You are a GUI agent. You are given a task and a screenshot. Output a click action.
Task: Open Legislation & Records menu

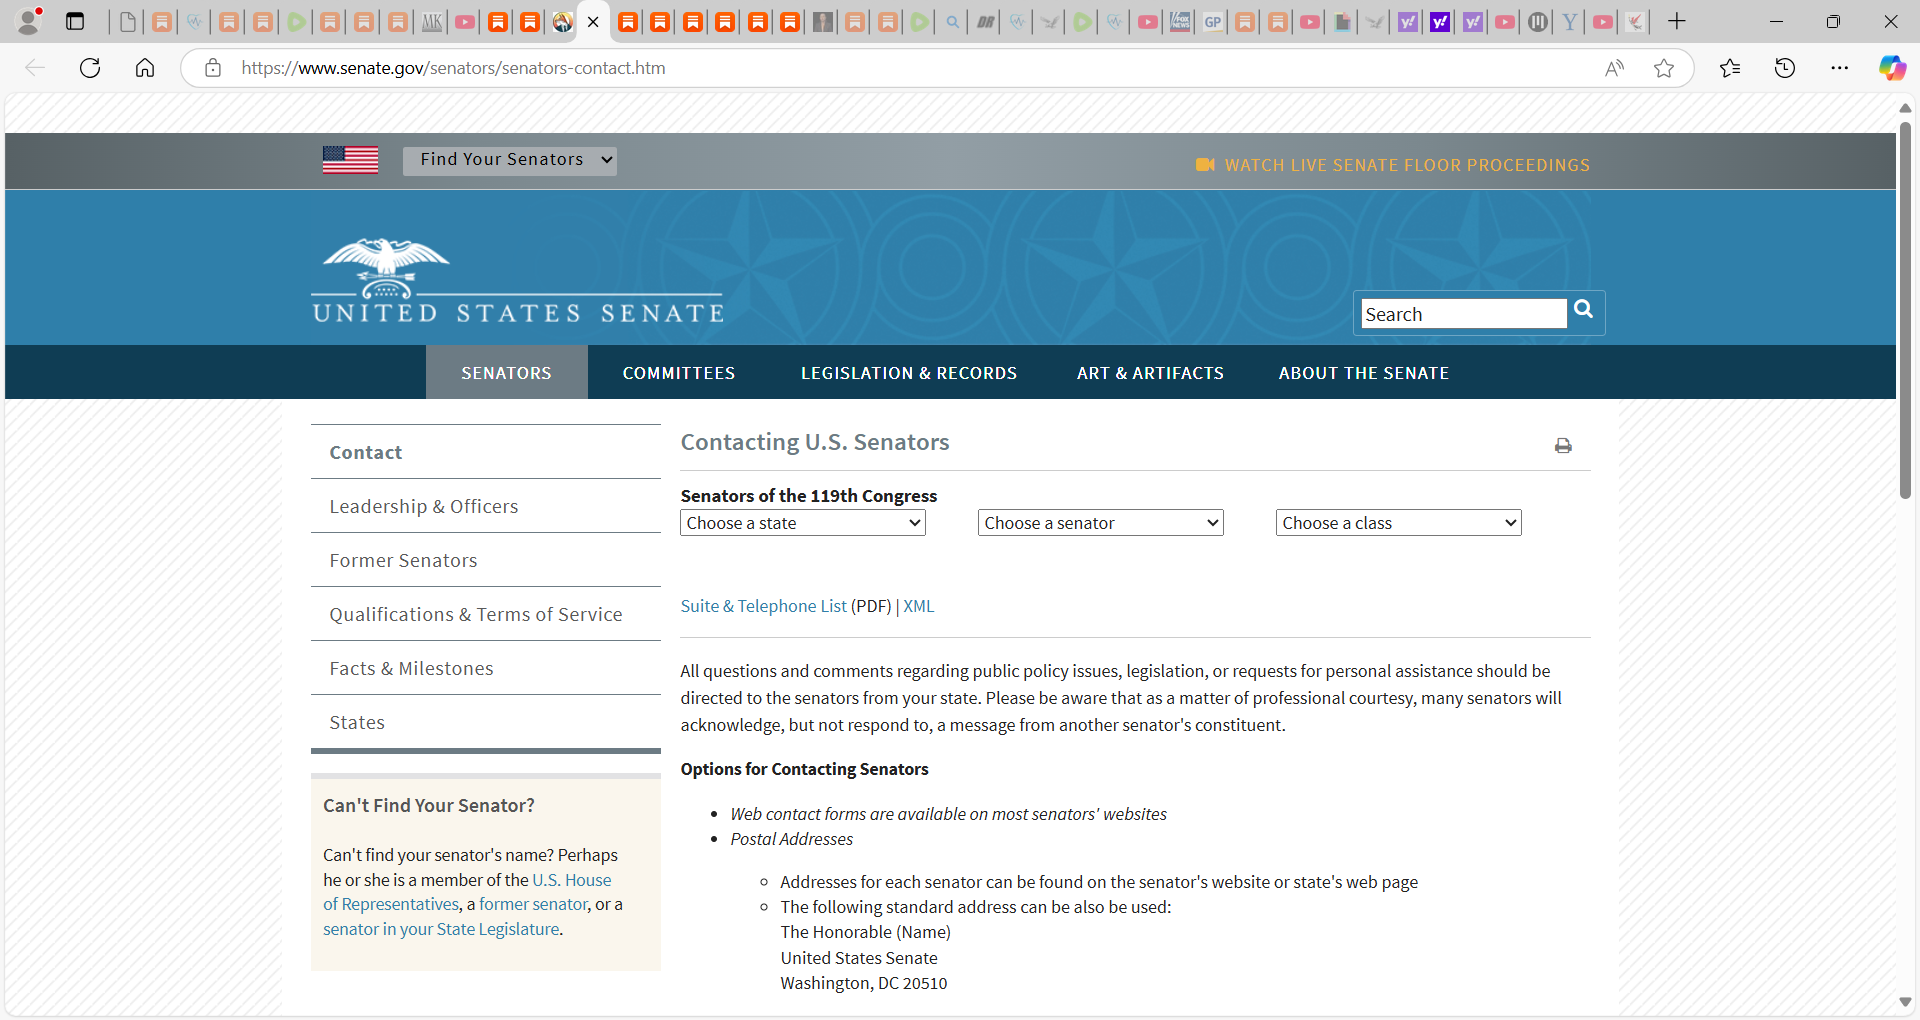pos(909,373)
